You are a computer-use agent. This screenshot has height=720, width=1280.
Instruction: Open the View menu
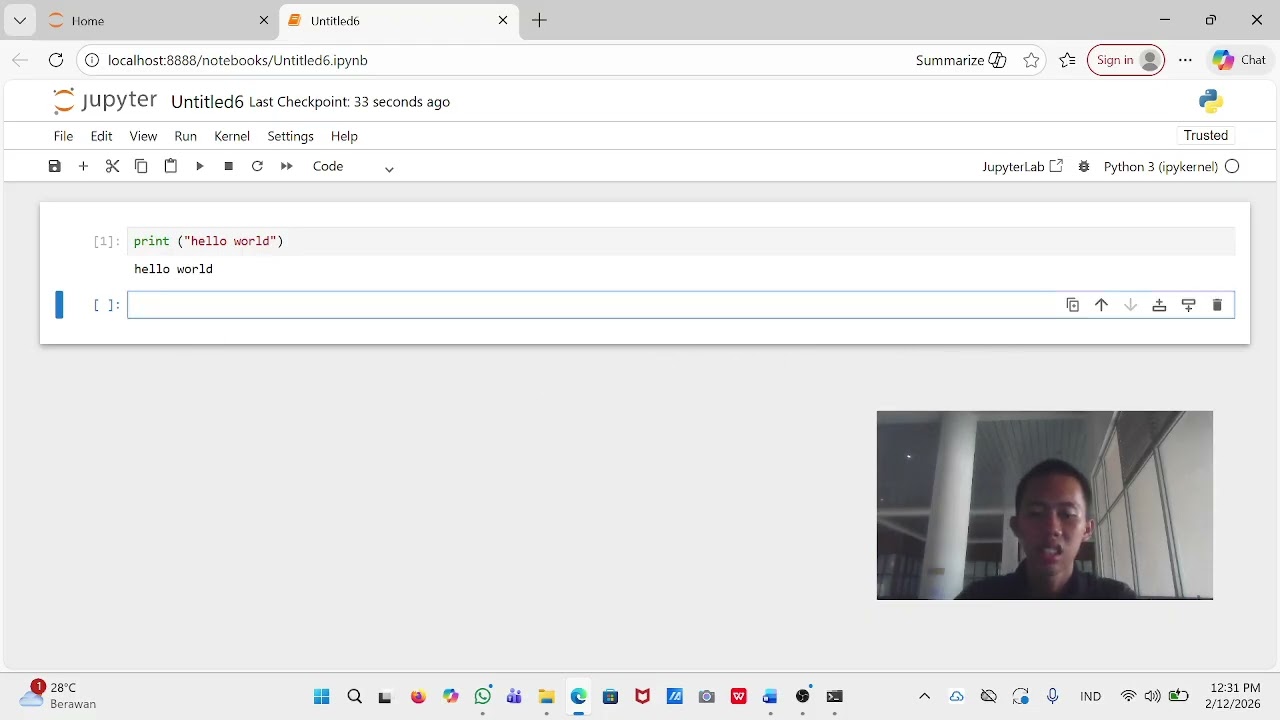(143, 136)
